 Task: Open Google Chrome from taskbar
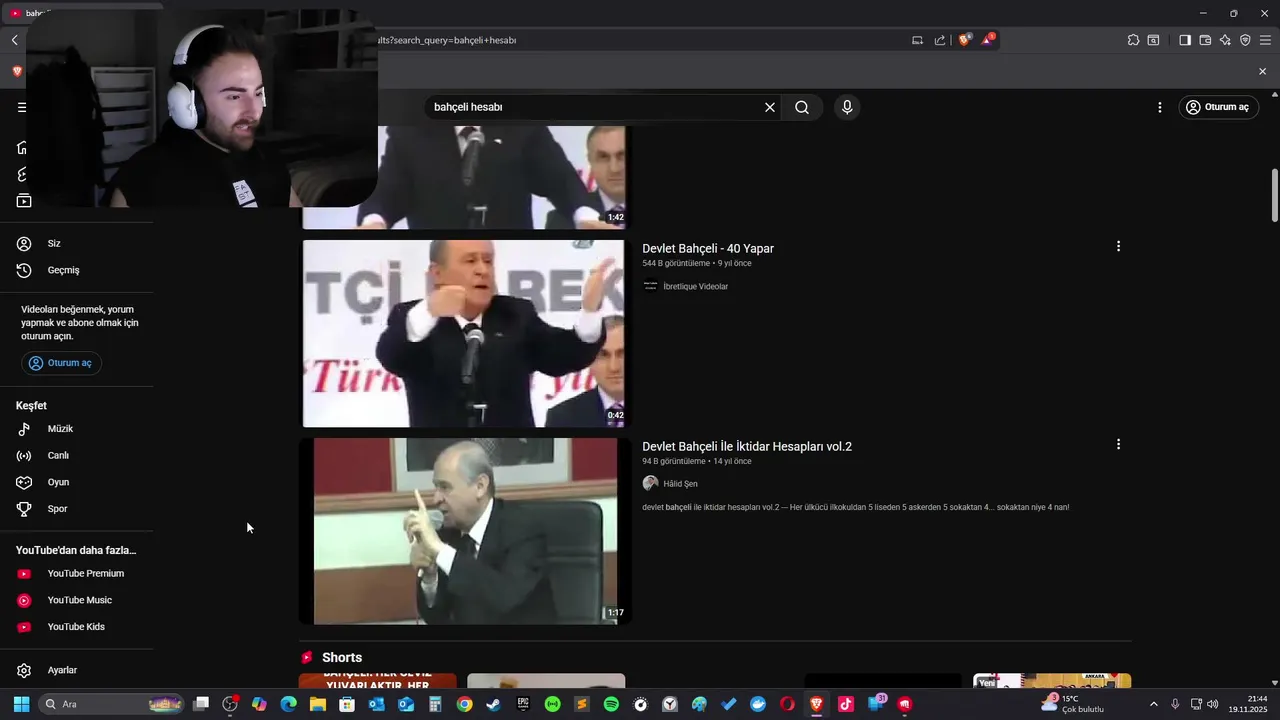(464, 704)
